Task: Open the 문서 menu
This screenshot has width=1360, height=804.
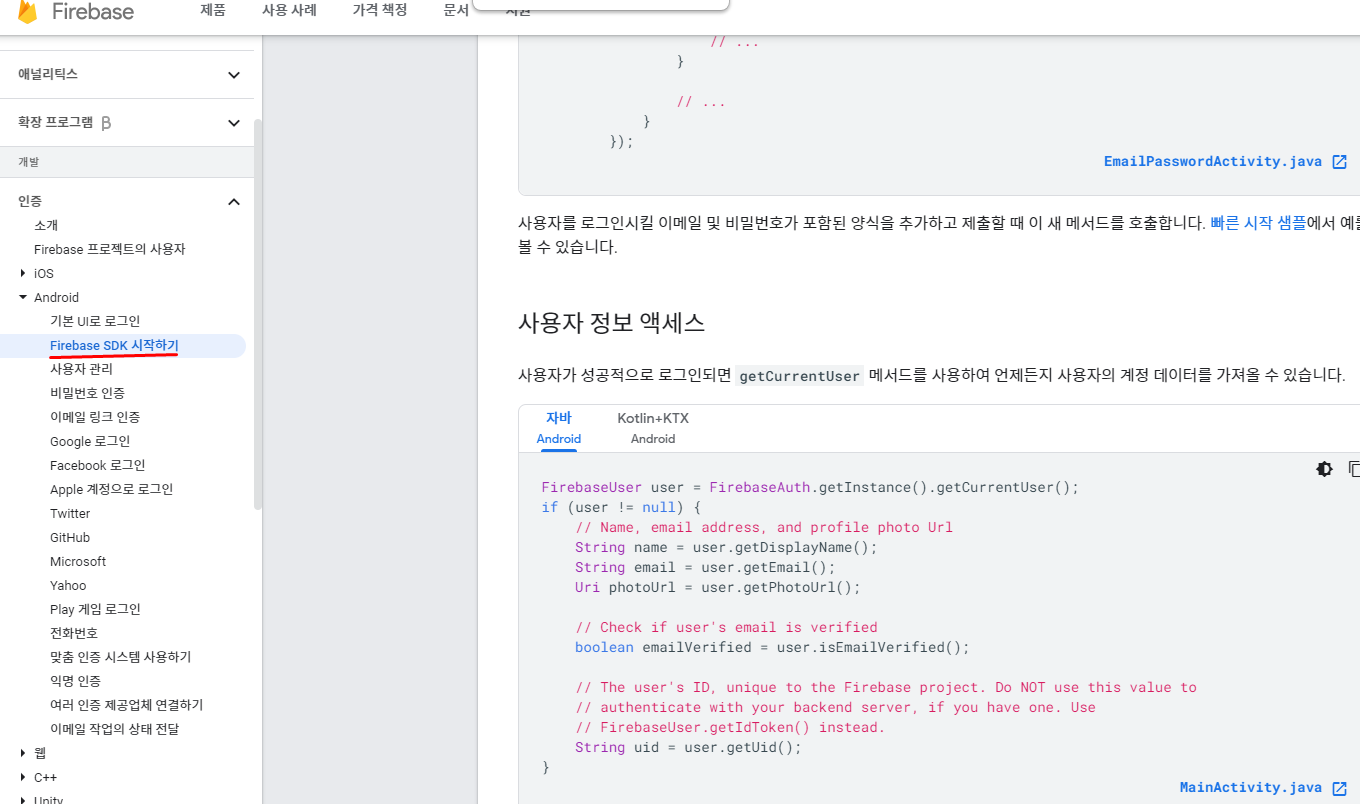Action: tap(456, 11)
